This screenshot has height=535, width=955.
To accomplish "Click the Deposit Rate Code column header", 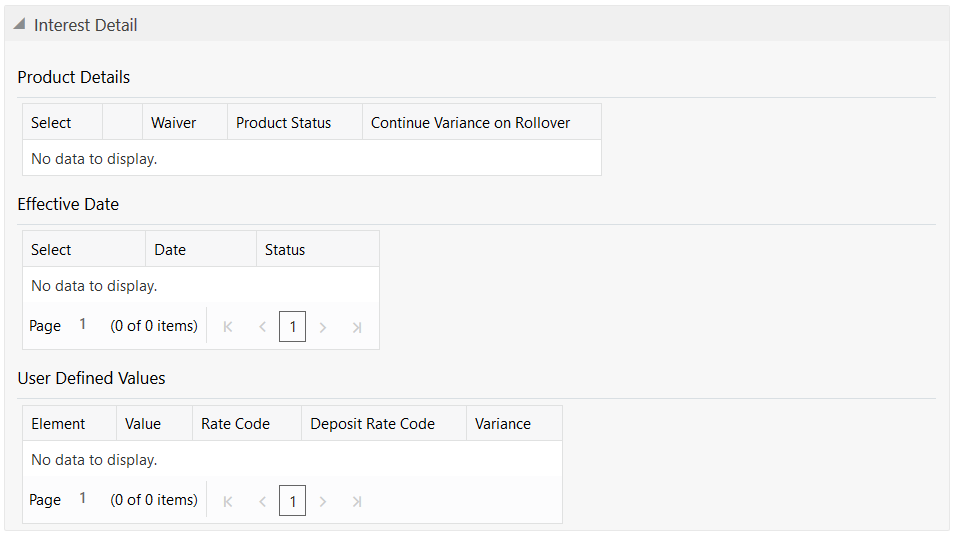I will tap(372, 424).
